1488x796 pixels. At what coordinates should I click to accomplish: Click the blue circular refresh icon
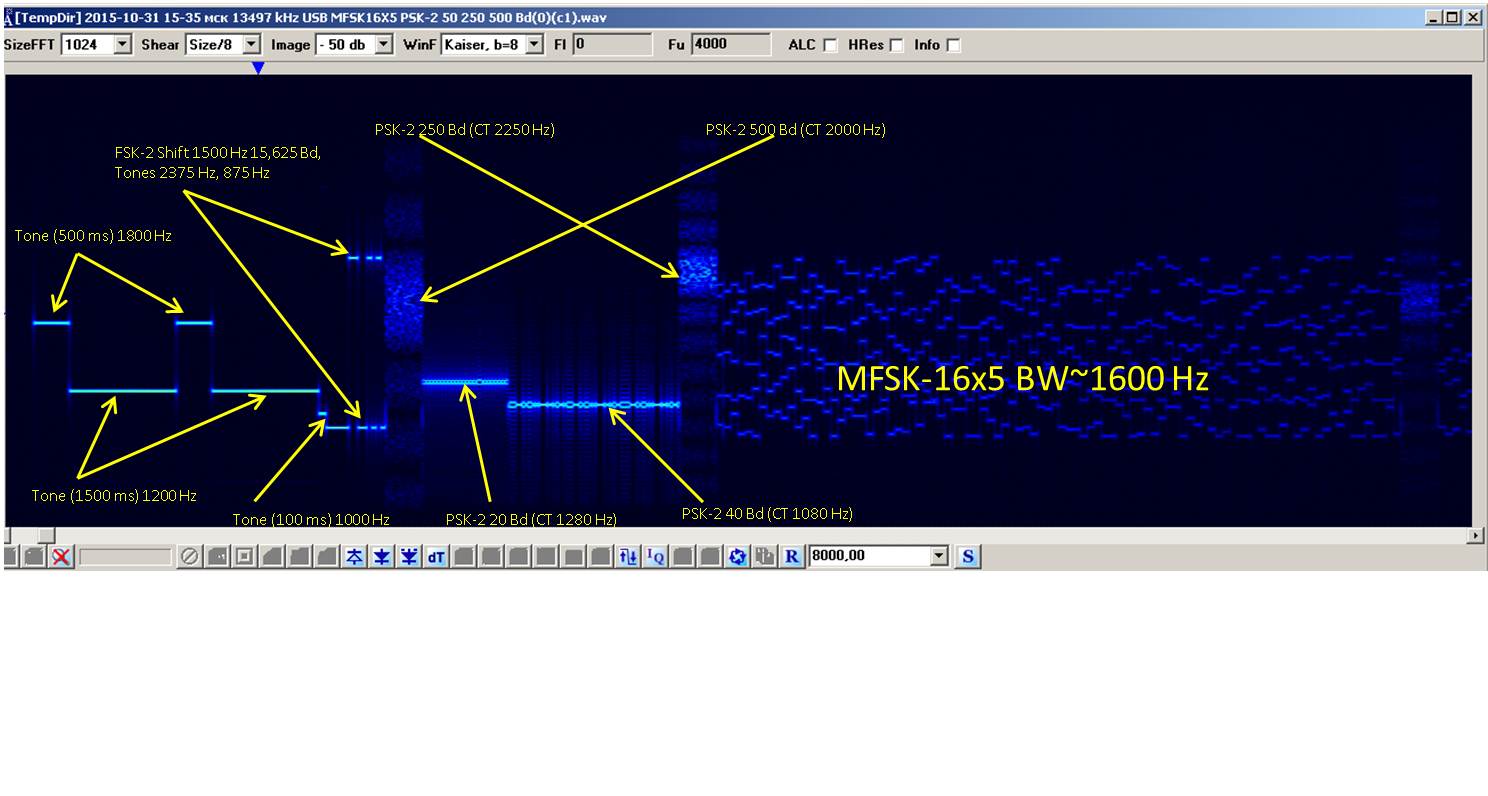coord(737,557)
